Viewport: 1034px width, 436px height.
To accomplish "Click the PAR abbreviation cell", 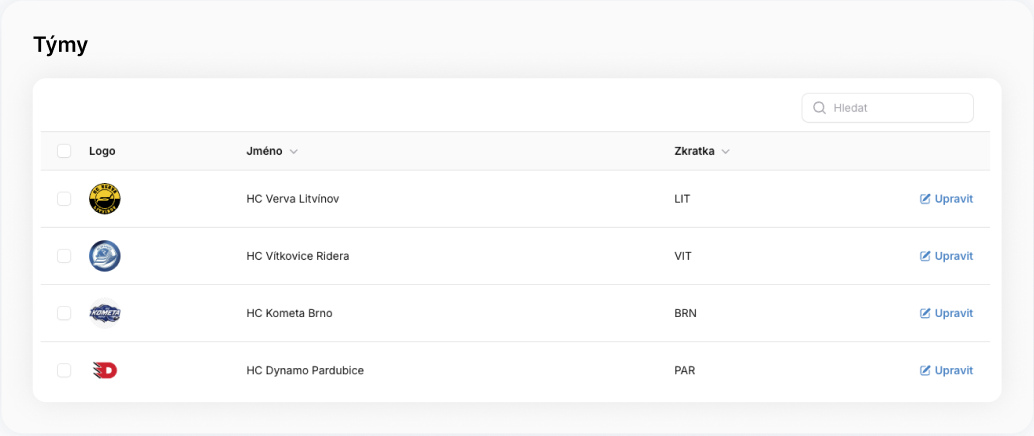I will coord(685,370).
